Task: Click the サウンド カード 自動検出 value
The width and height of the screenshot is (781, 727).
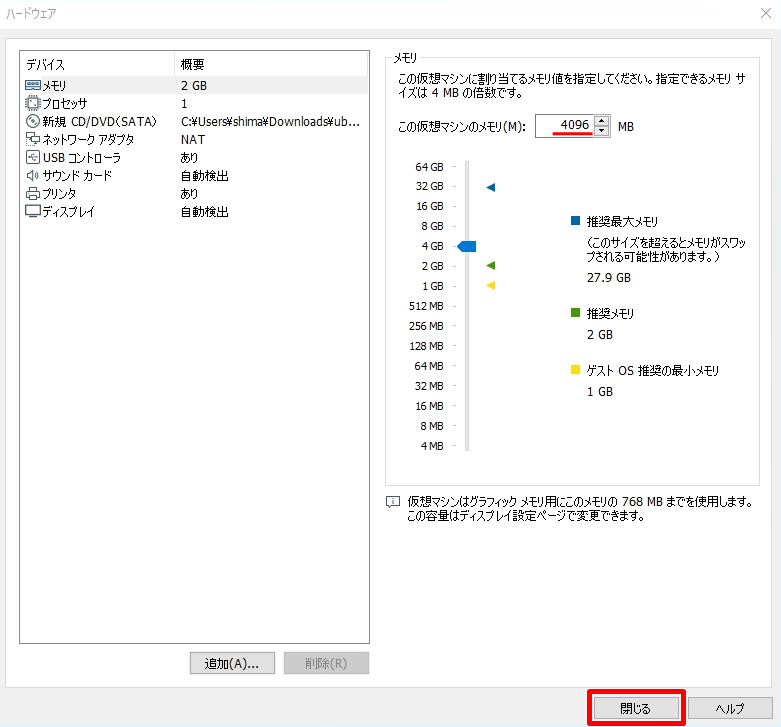Action: point(204,176)
